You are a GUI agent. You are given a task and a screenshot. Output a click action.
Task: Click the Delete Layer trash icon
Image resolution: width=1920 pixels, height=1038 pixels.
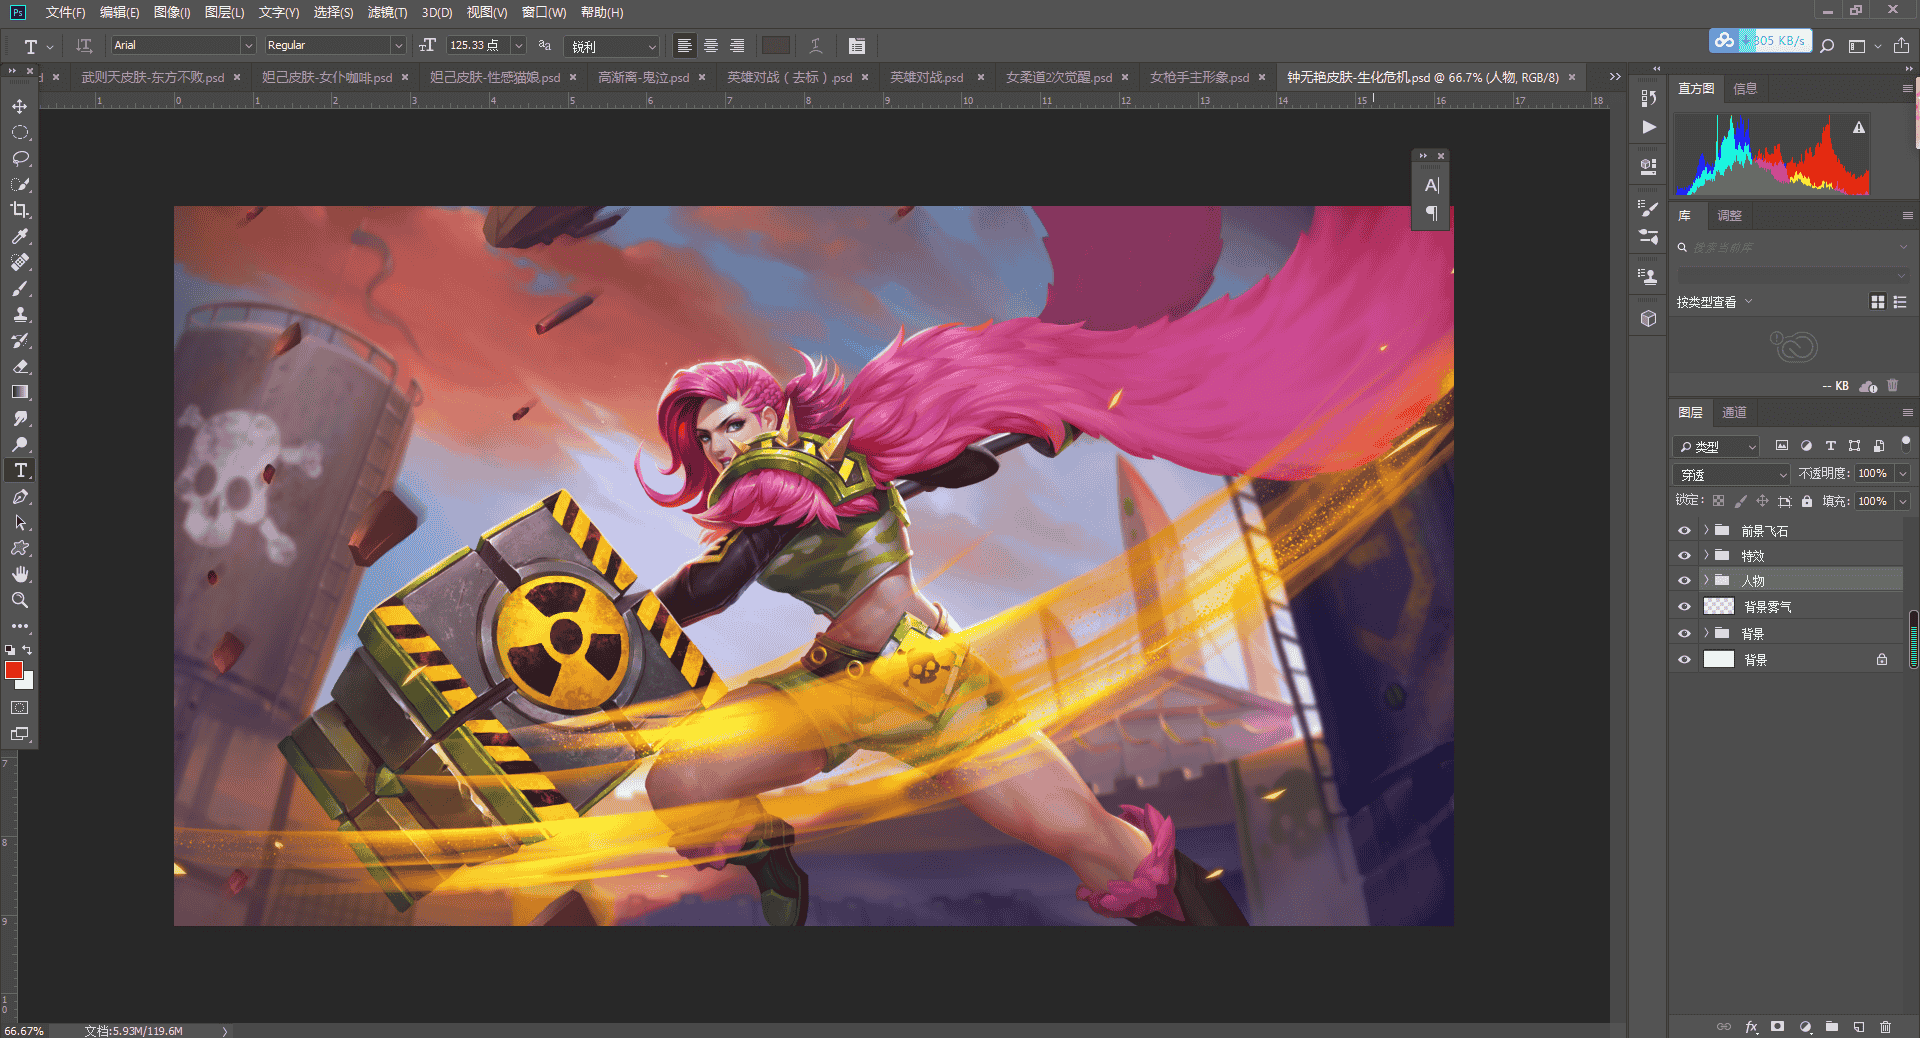1886,1027
